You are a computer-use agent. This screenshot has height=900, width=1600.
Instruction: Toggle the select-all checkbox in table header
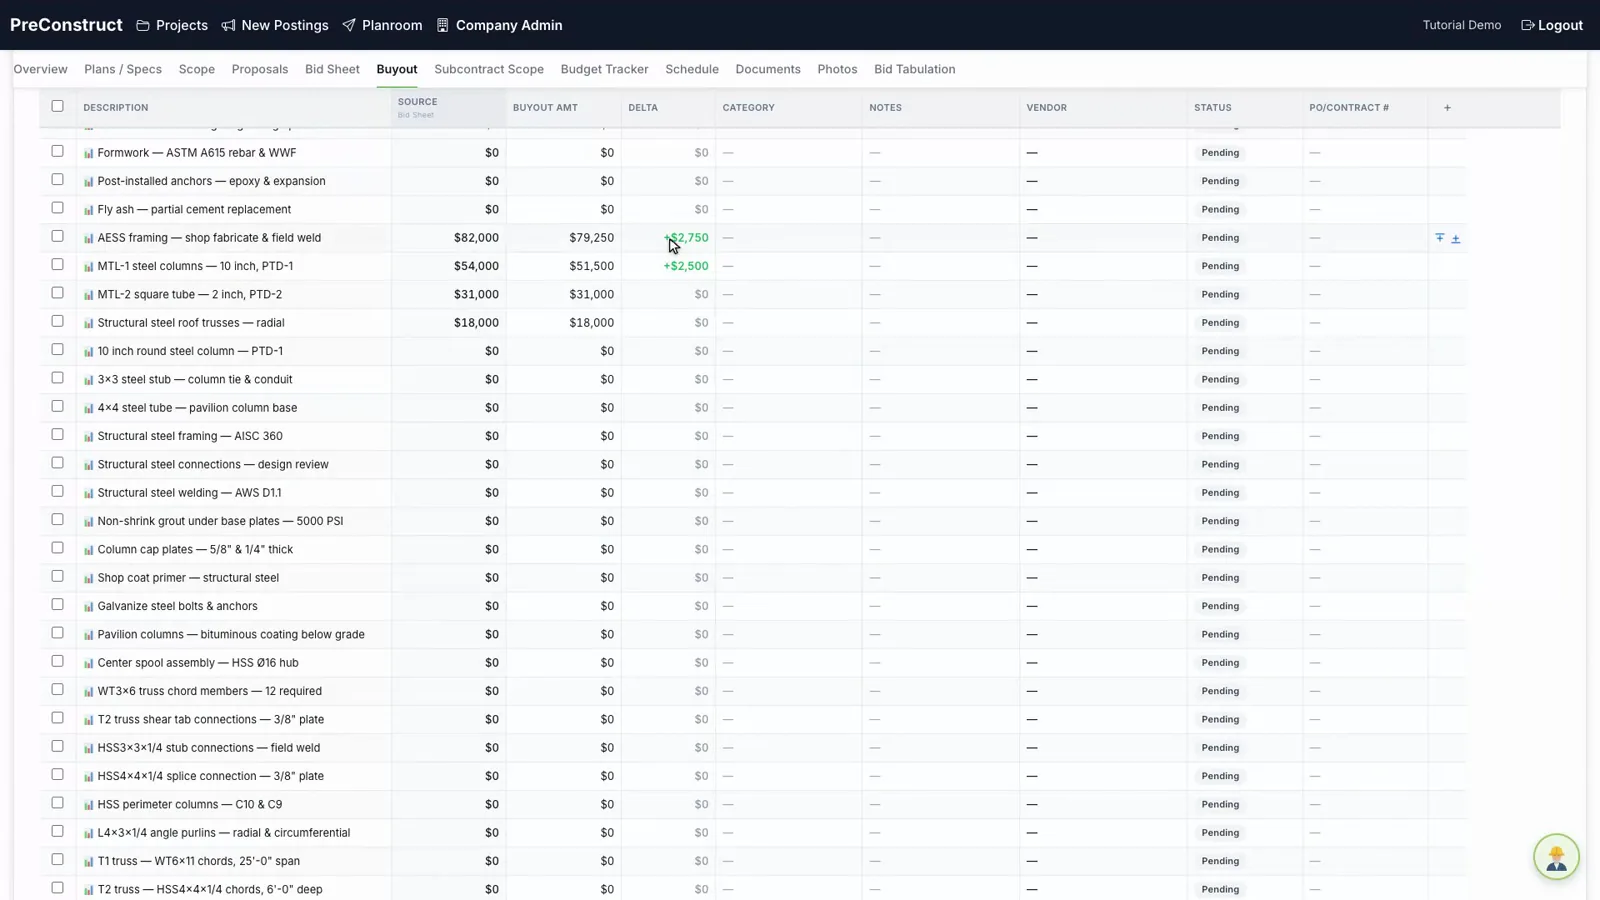point(57,106)
